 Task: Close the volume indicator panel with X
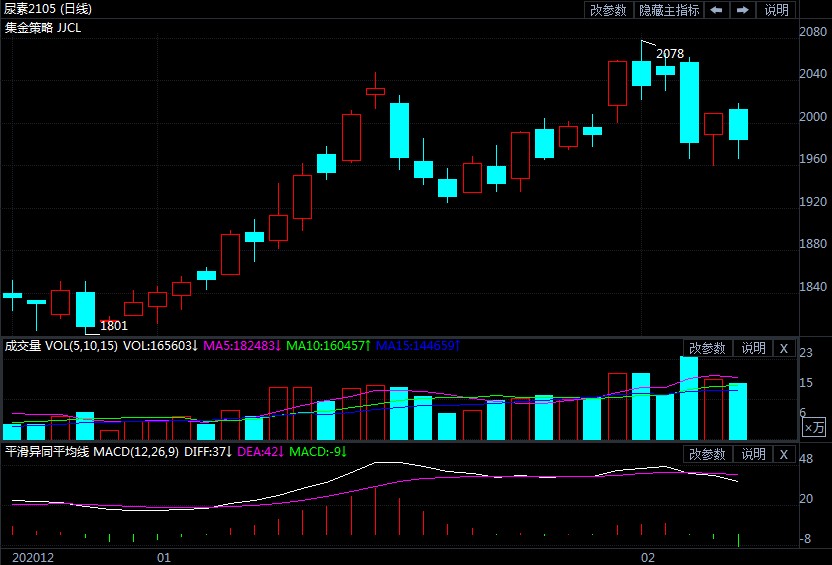[x=783, y=349]
